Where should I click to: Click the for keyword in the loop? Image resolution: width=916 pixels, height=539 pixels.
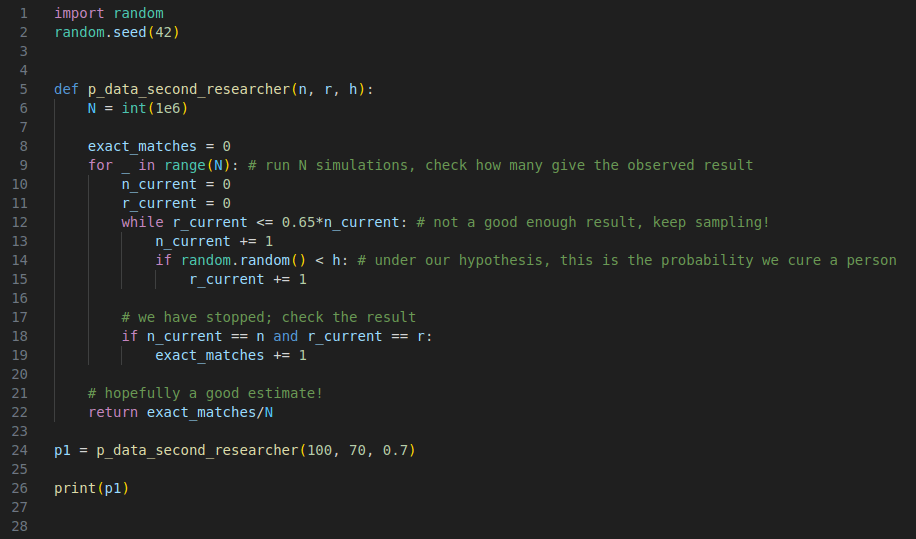click(100, 166)
